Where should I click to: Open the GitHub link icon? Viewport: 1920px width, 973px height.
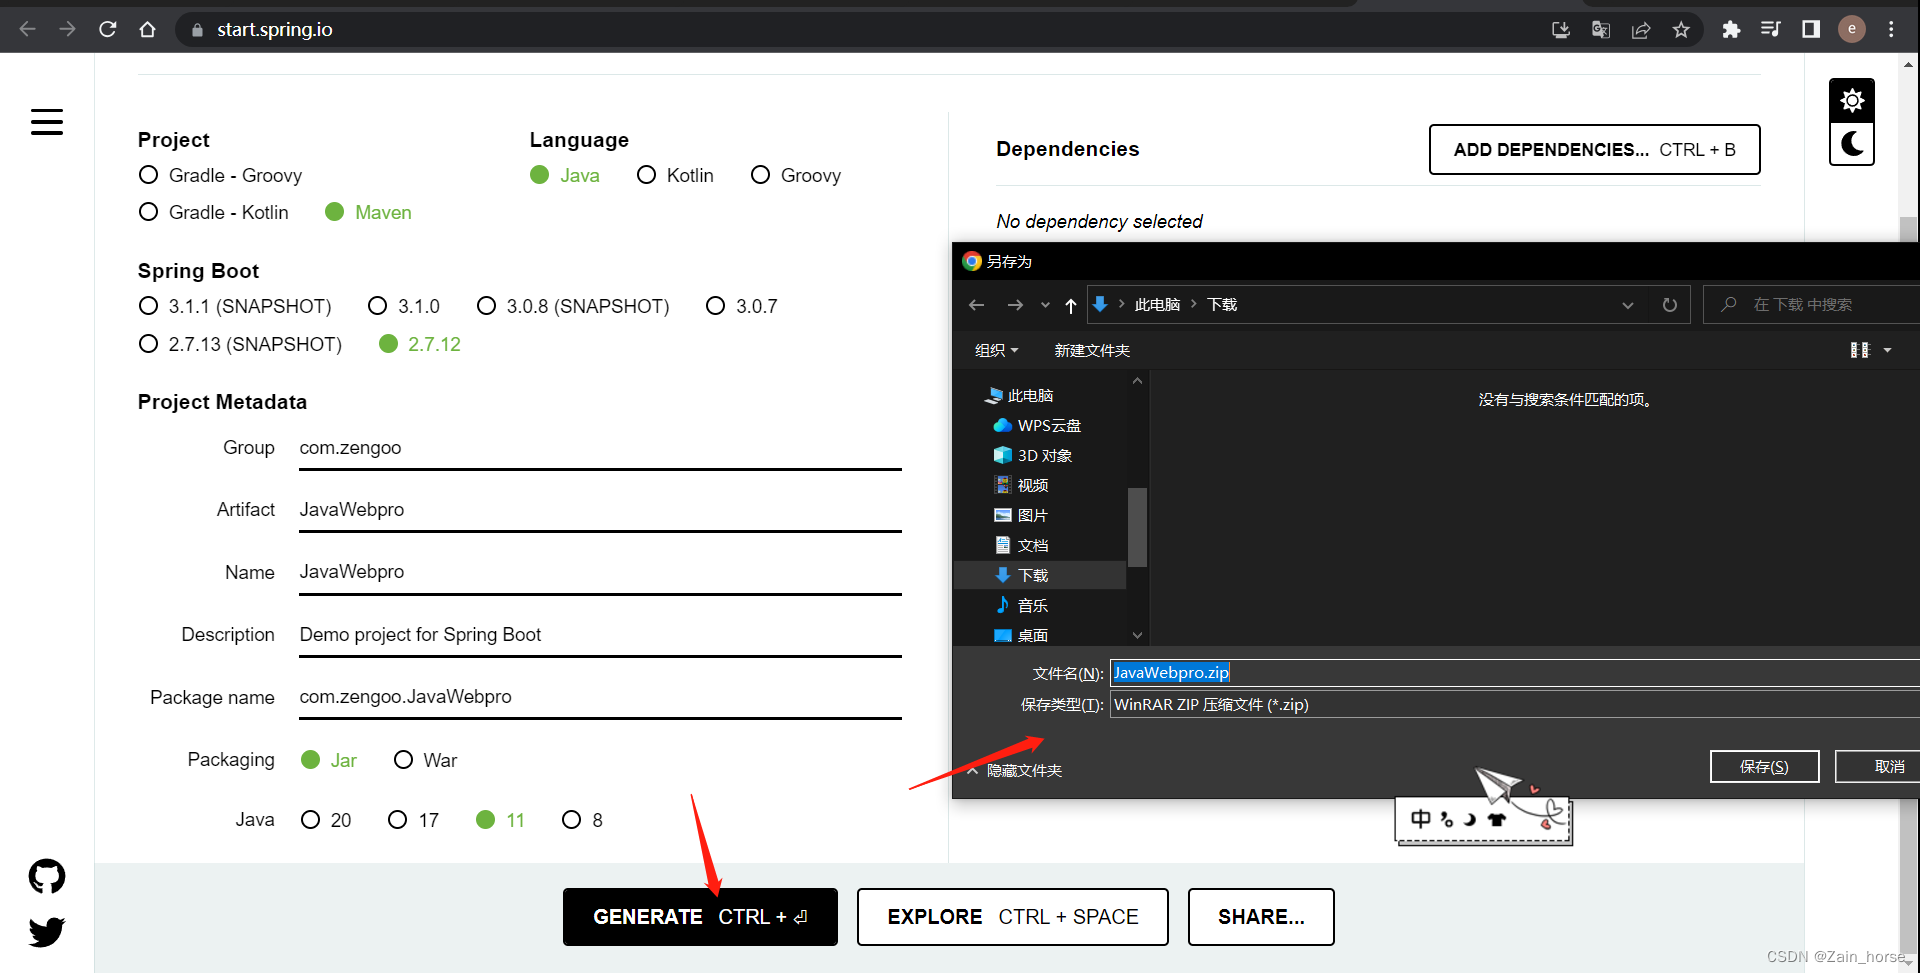47,877
